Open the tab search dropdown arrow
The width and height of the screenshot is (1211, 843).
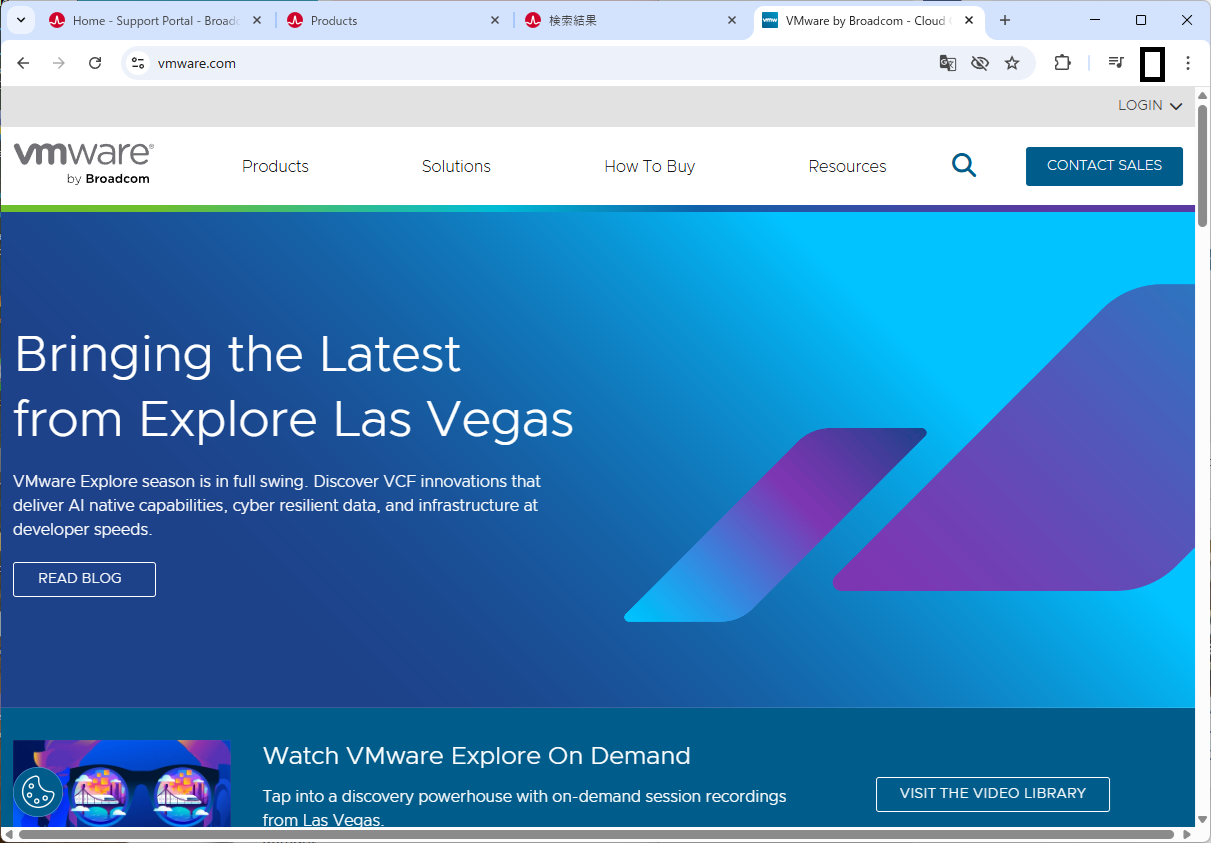pyautogui.click(x=20, y=20)
